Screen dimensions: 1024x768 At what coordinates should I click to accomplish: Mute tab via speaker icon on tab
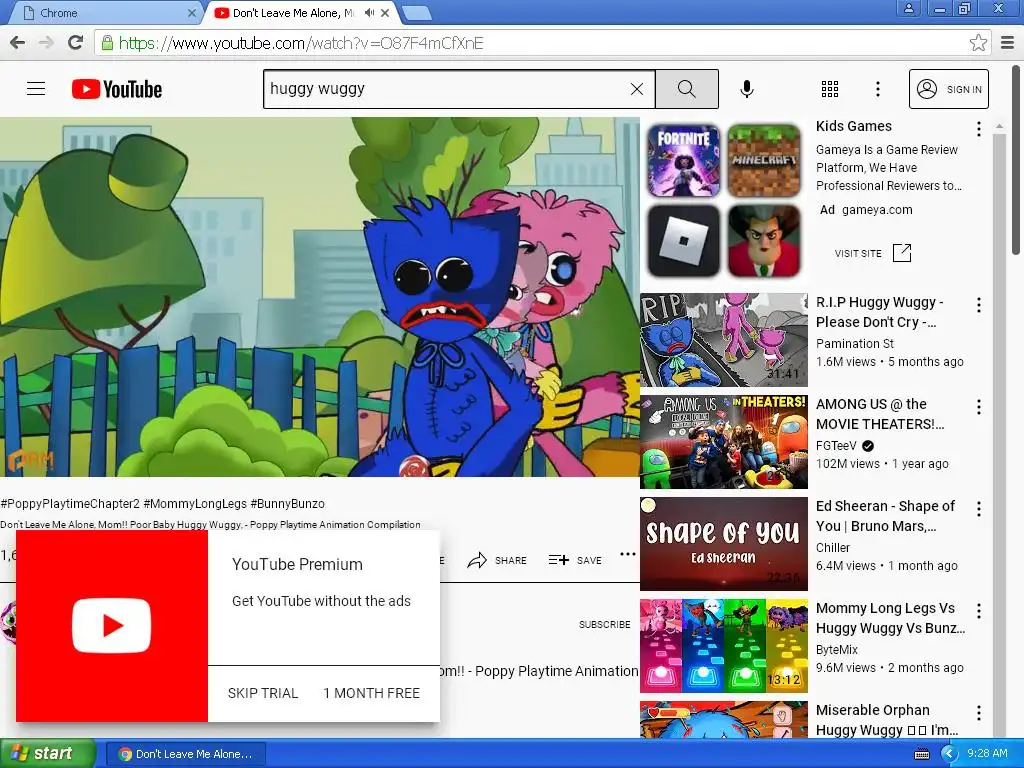[x=370, y=13]
